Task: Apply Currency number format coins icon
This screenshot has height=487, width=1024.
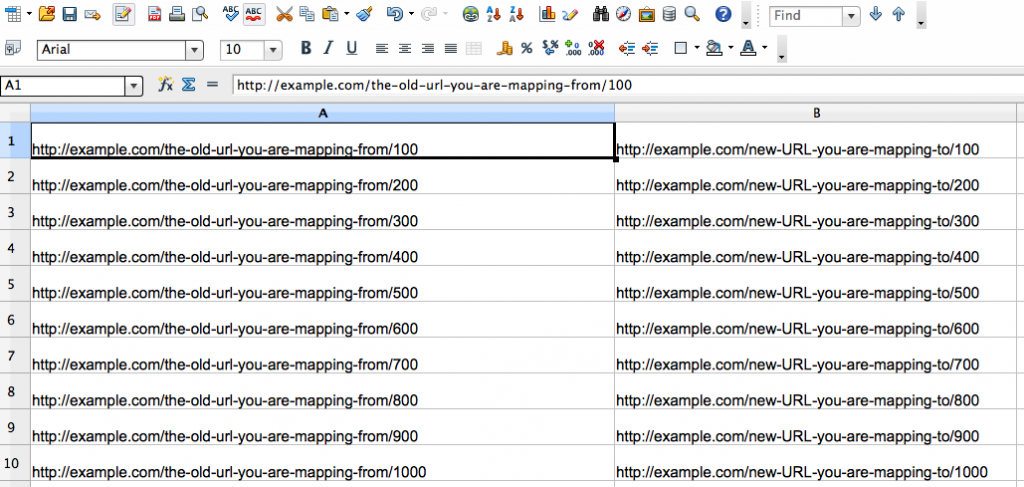Action: pyautogui.click(x=504, y=48)
